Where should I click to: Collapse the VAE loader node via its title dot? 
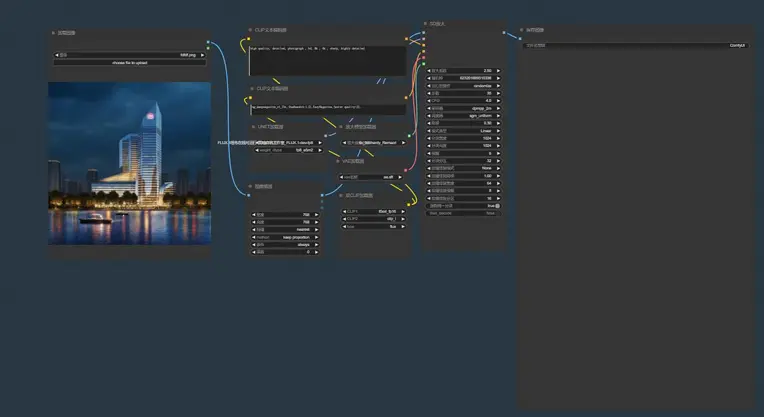coord(341,160)
